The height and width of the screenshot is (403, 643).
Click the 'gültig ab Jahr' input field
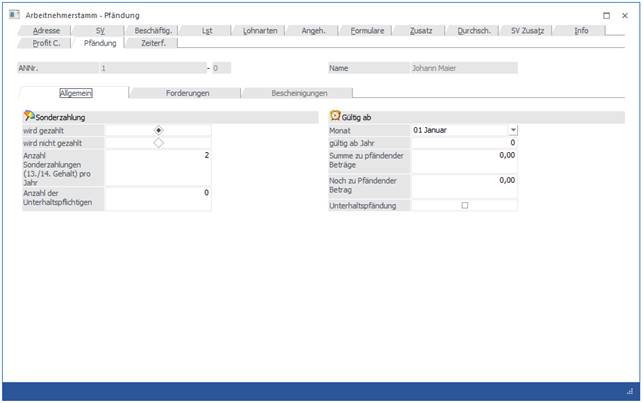(464, 143)
